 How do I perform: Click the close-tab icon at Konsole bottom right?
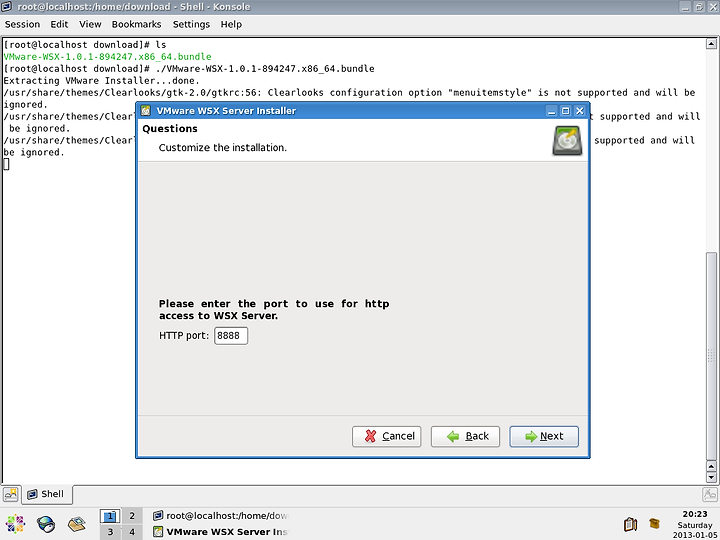tap(709, 495)
